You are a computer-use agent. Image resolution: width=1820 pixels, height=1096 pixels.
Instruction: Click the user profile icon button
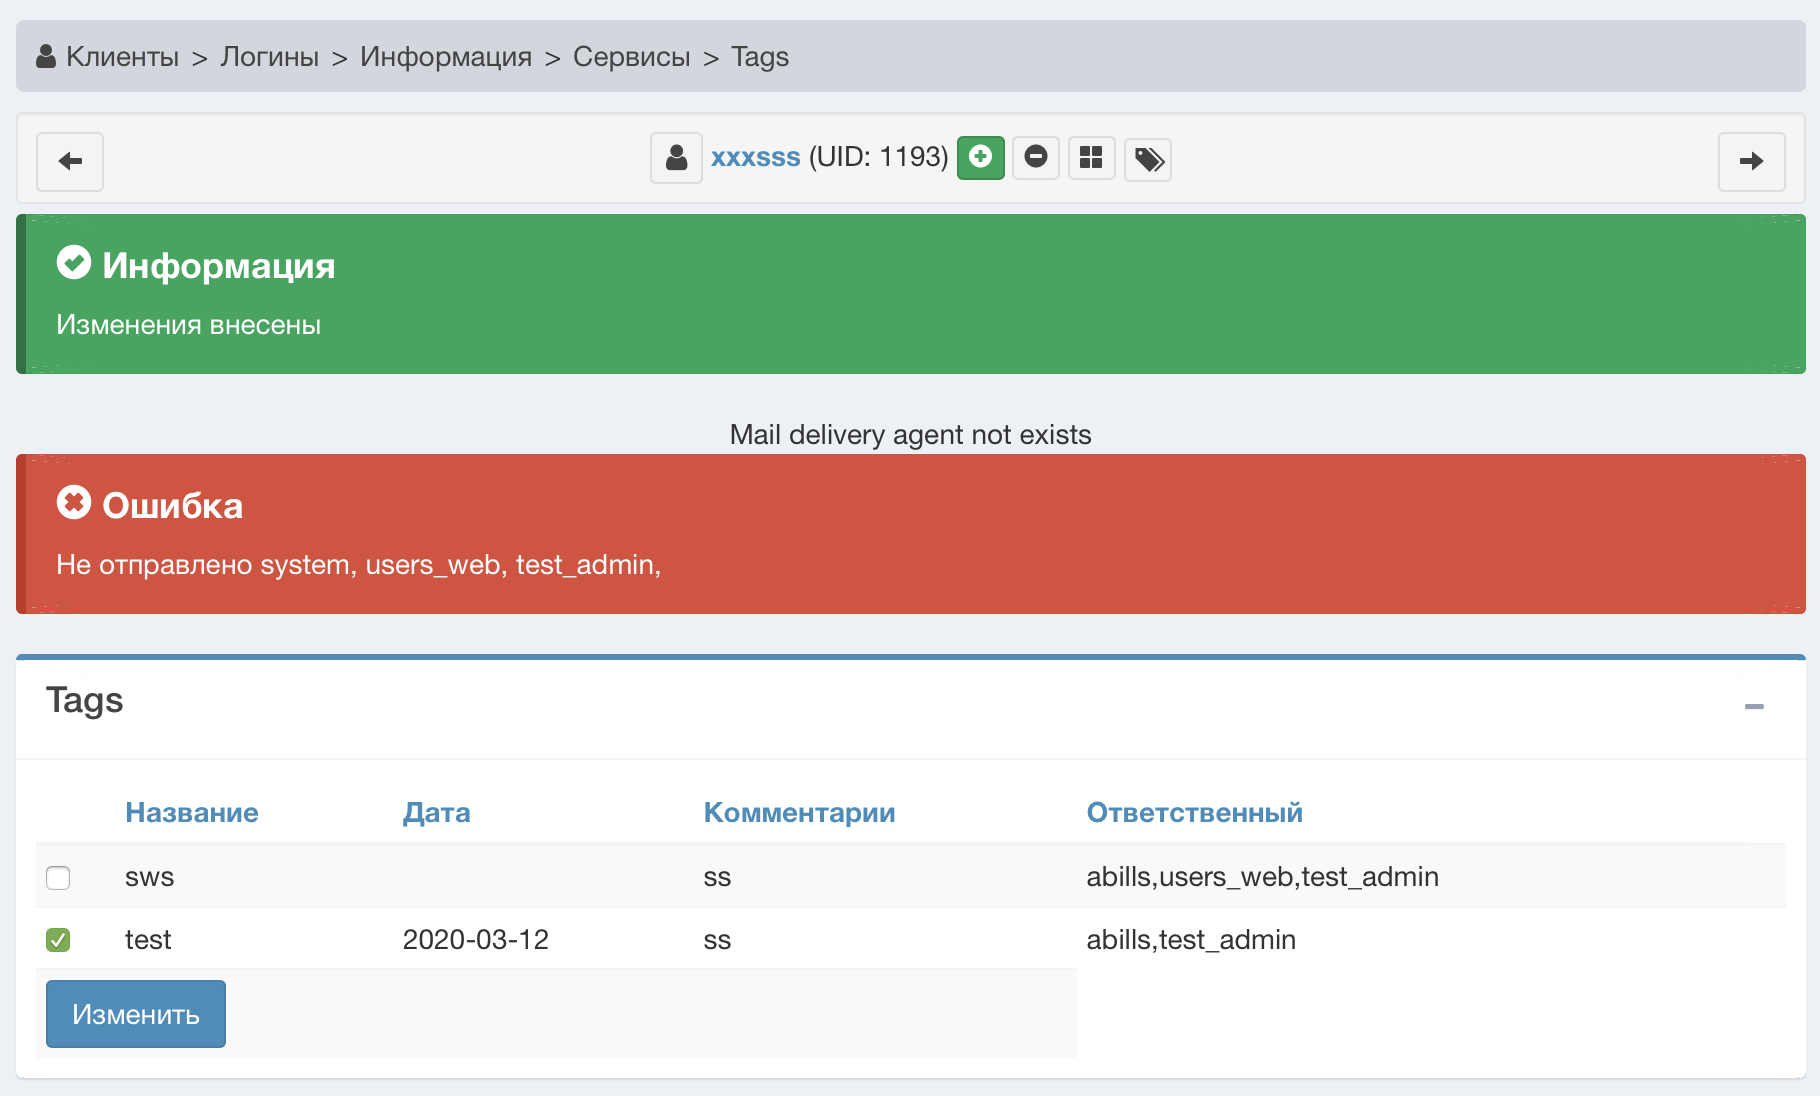click(677, 158)
